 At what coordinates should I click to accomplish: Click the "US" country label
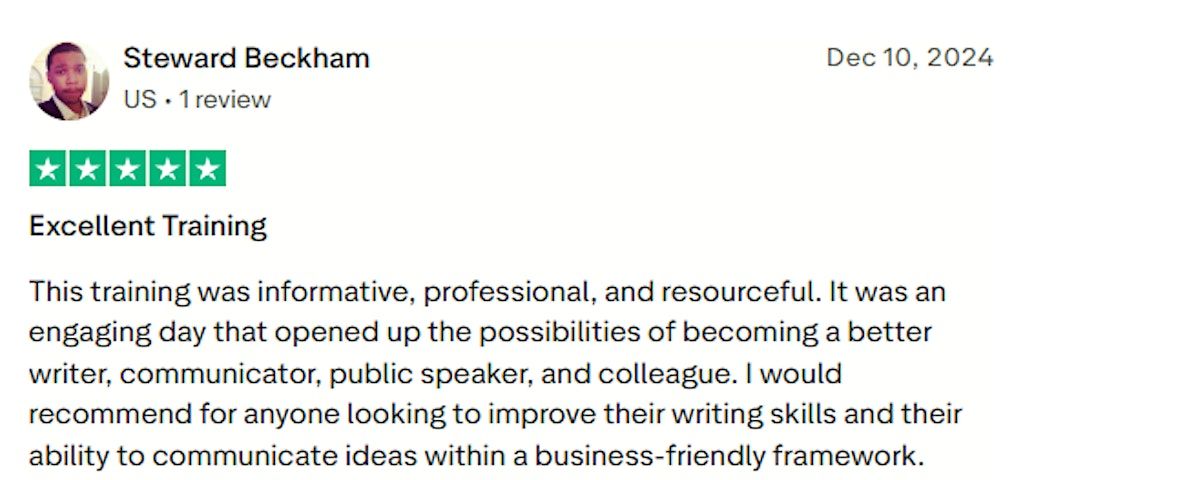(139, 100)
